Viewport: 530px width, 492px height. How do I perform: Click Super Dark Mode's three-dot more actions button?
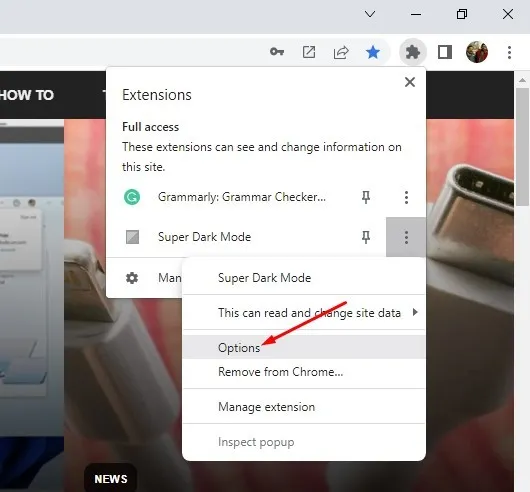pyautogui.click(x=406, y=237)
